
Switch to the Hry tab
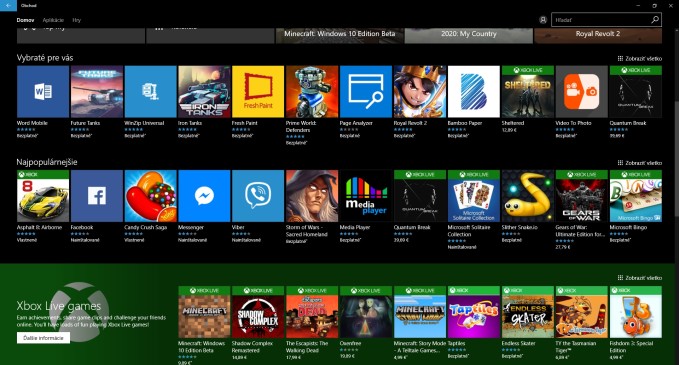77,20
